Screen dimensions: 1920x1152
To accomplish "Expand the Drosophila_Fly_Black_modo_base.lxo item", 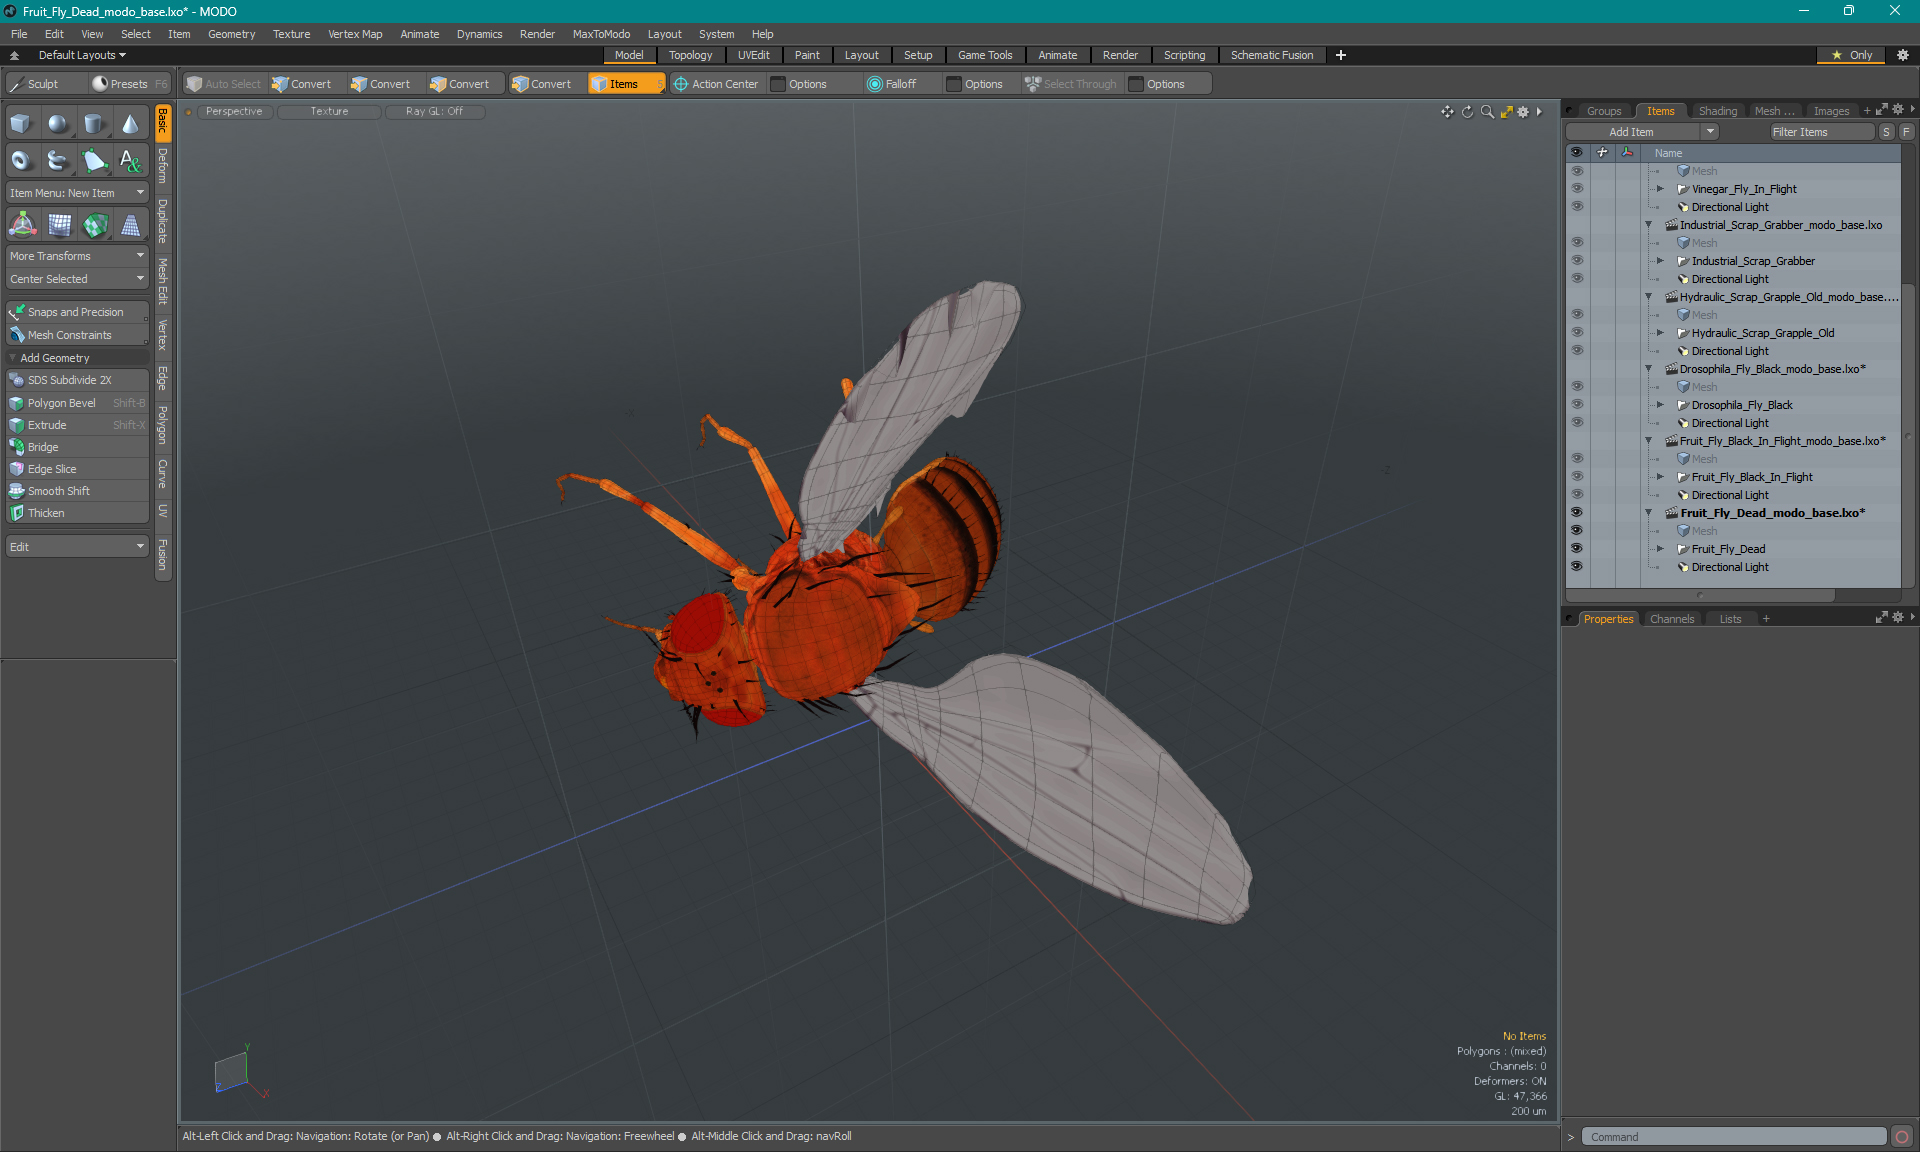I will (x=1646, y=368).
